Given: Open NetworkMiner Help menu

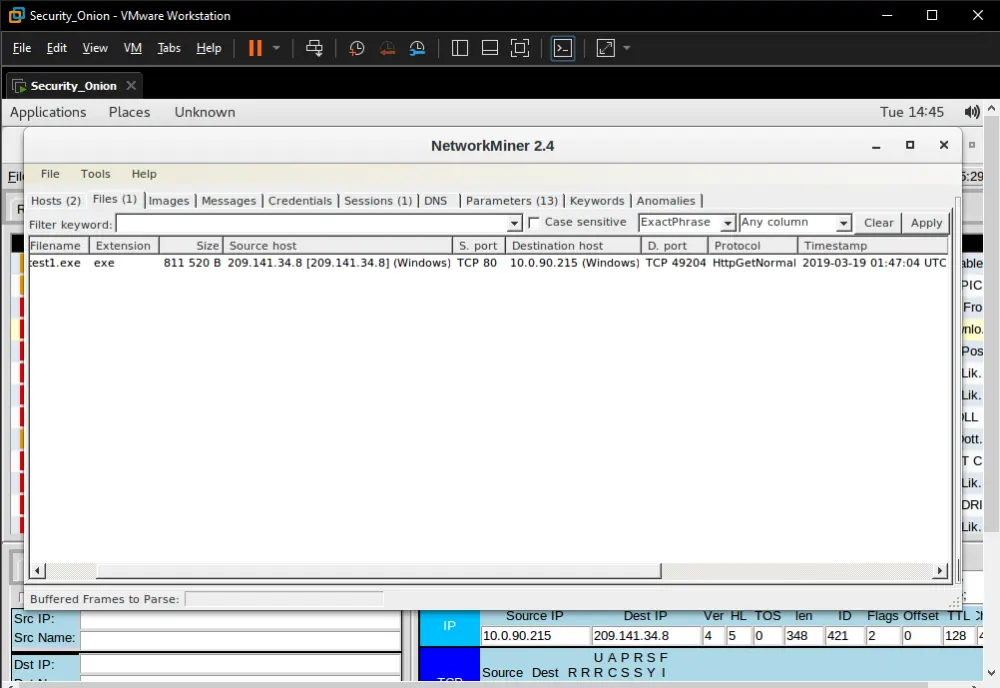Looking at the screenshot, I should tap(144, 174).
